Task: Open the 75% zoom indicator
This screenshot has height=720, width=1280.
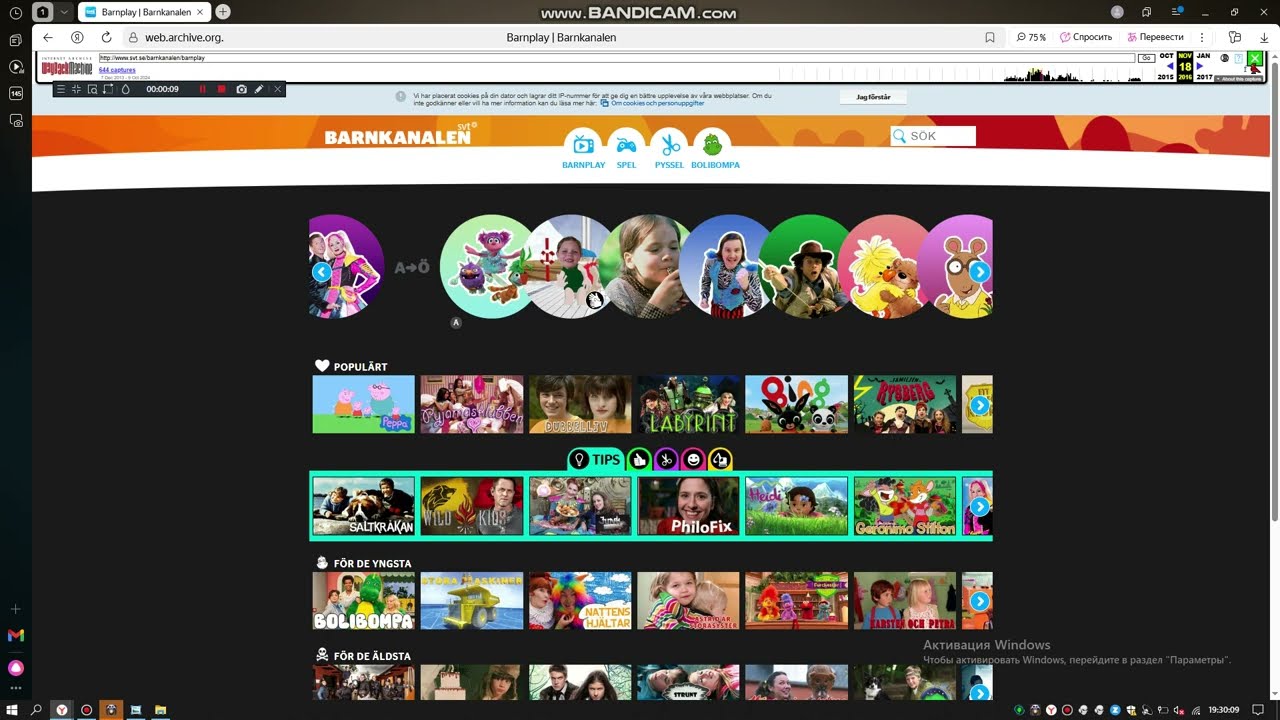Action: point(1031,37)
